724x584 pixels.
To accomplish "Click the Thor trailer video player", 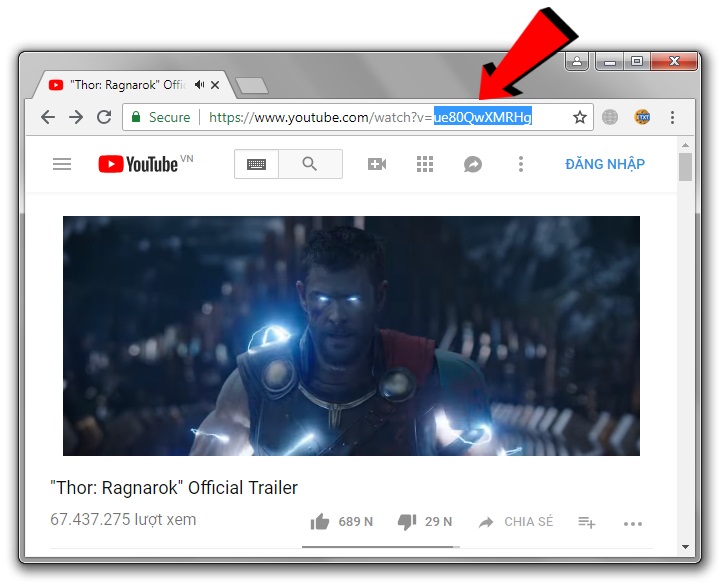I will coord(351,336).
